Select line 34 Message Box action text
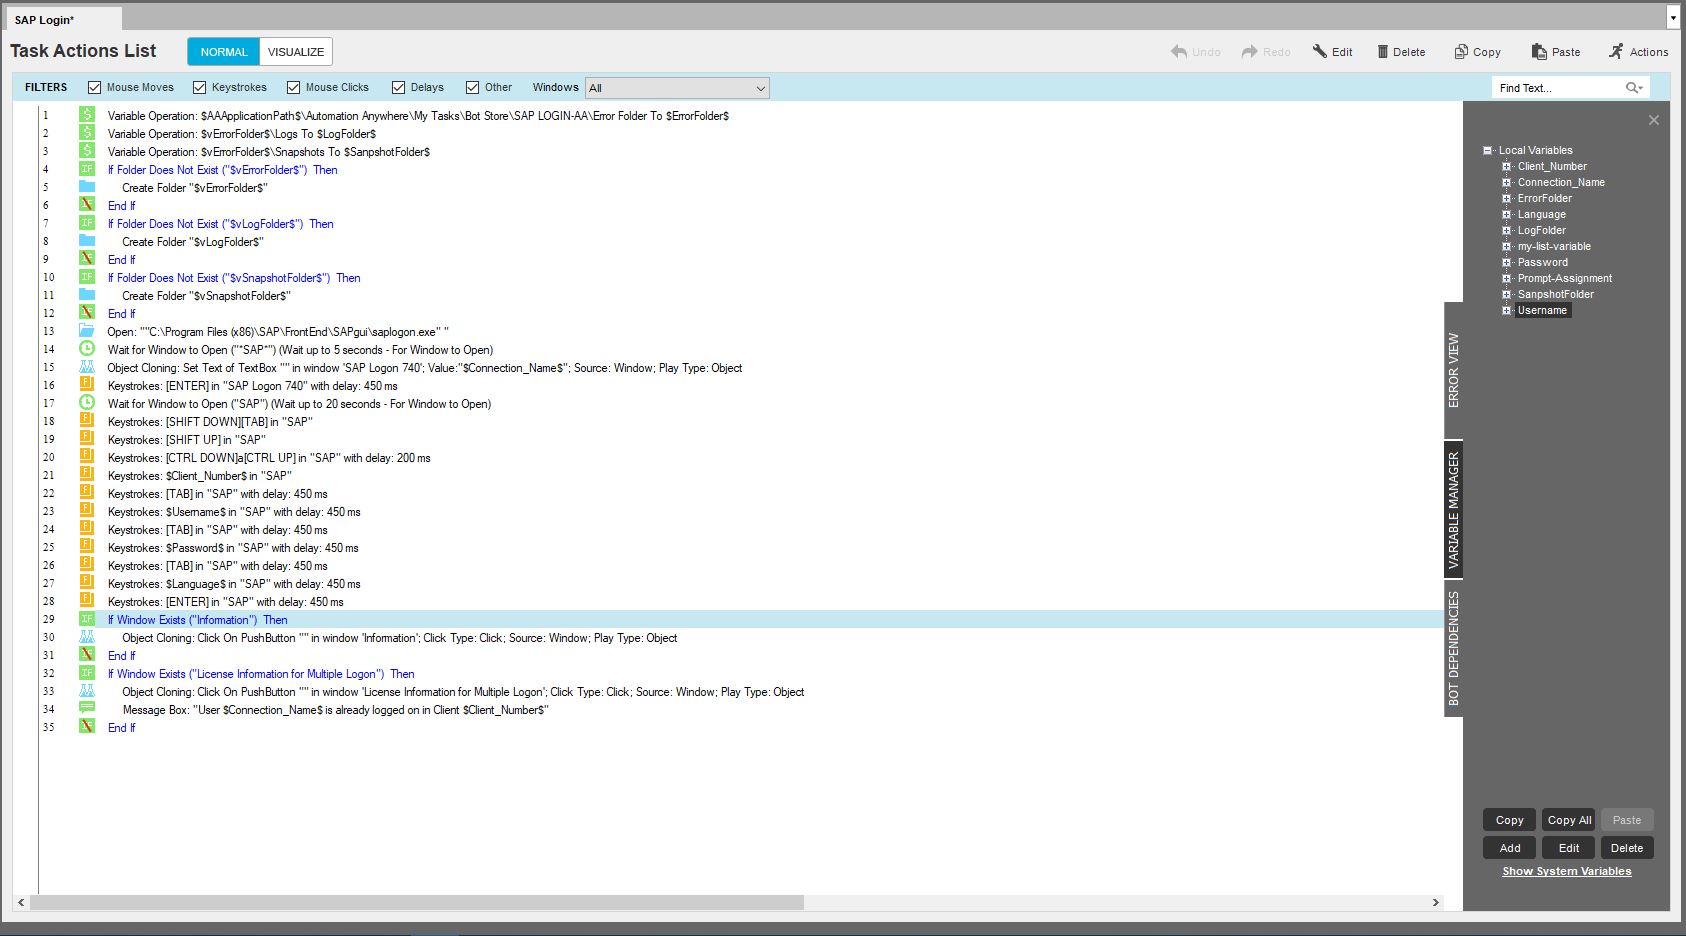Screen dimensions: 1686x936 click(x=336, y=710)
